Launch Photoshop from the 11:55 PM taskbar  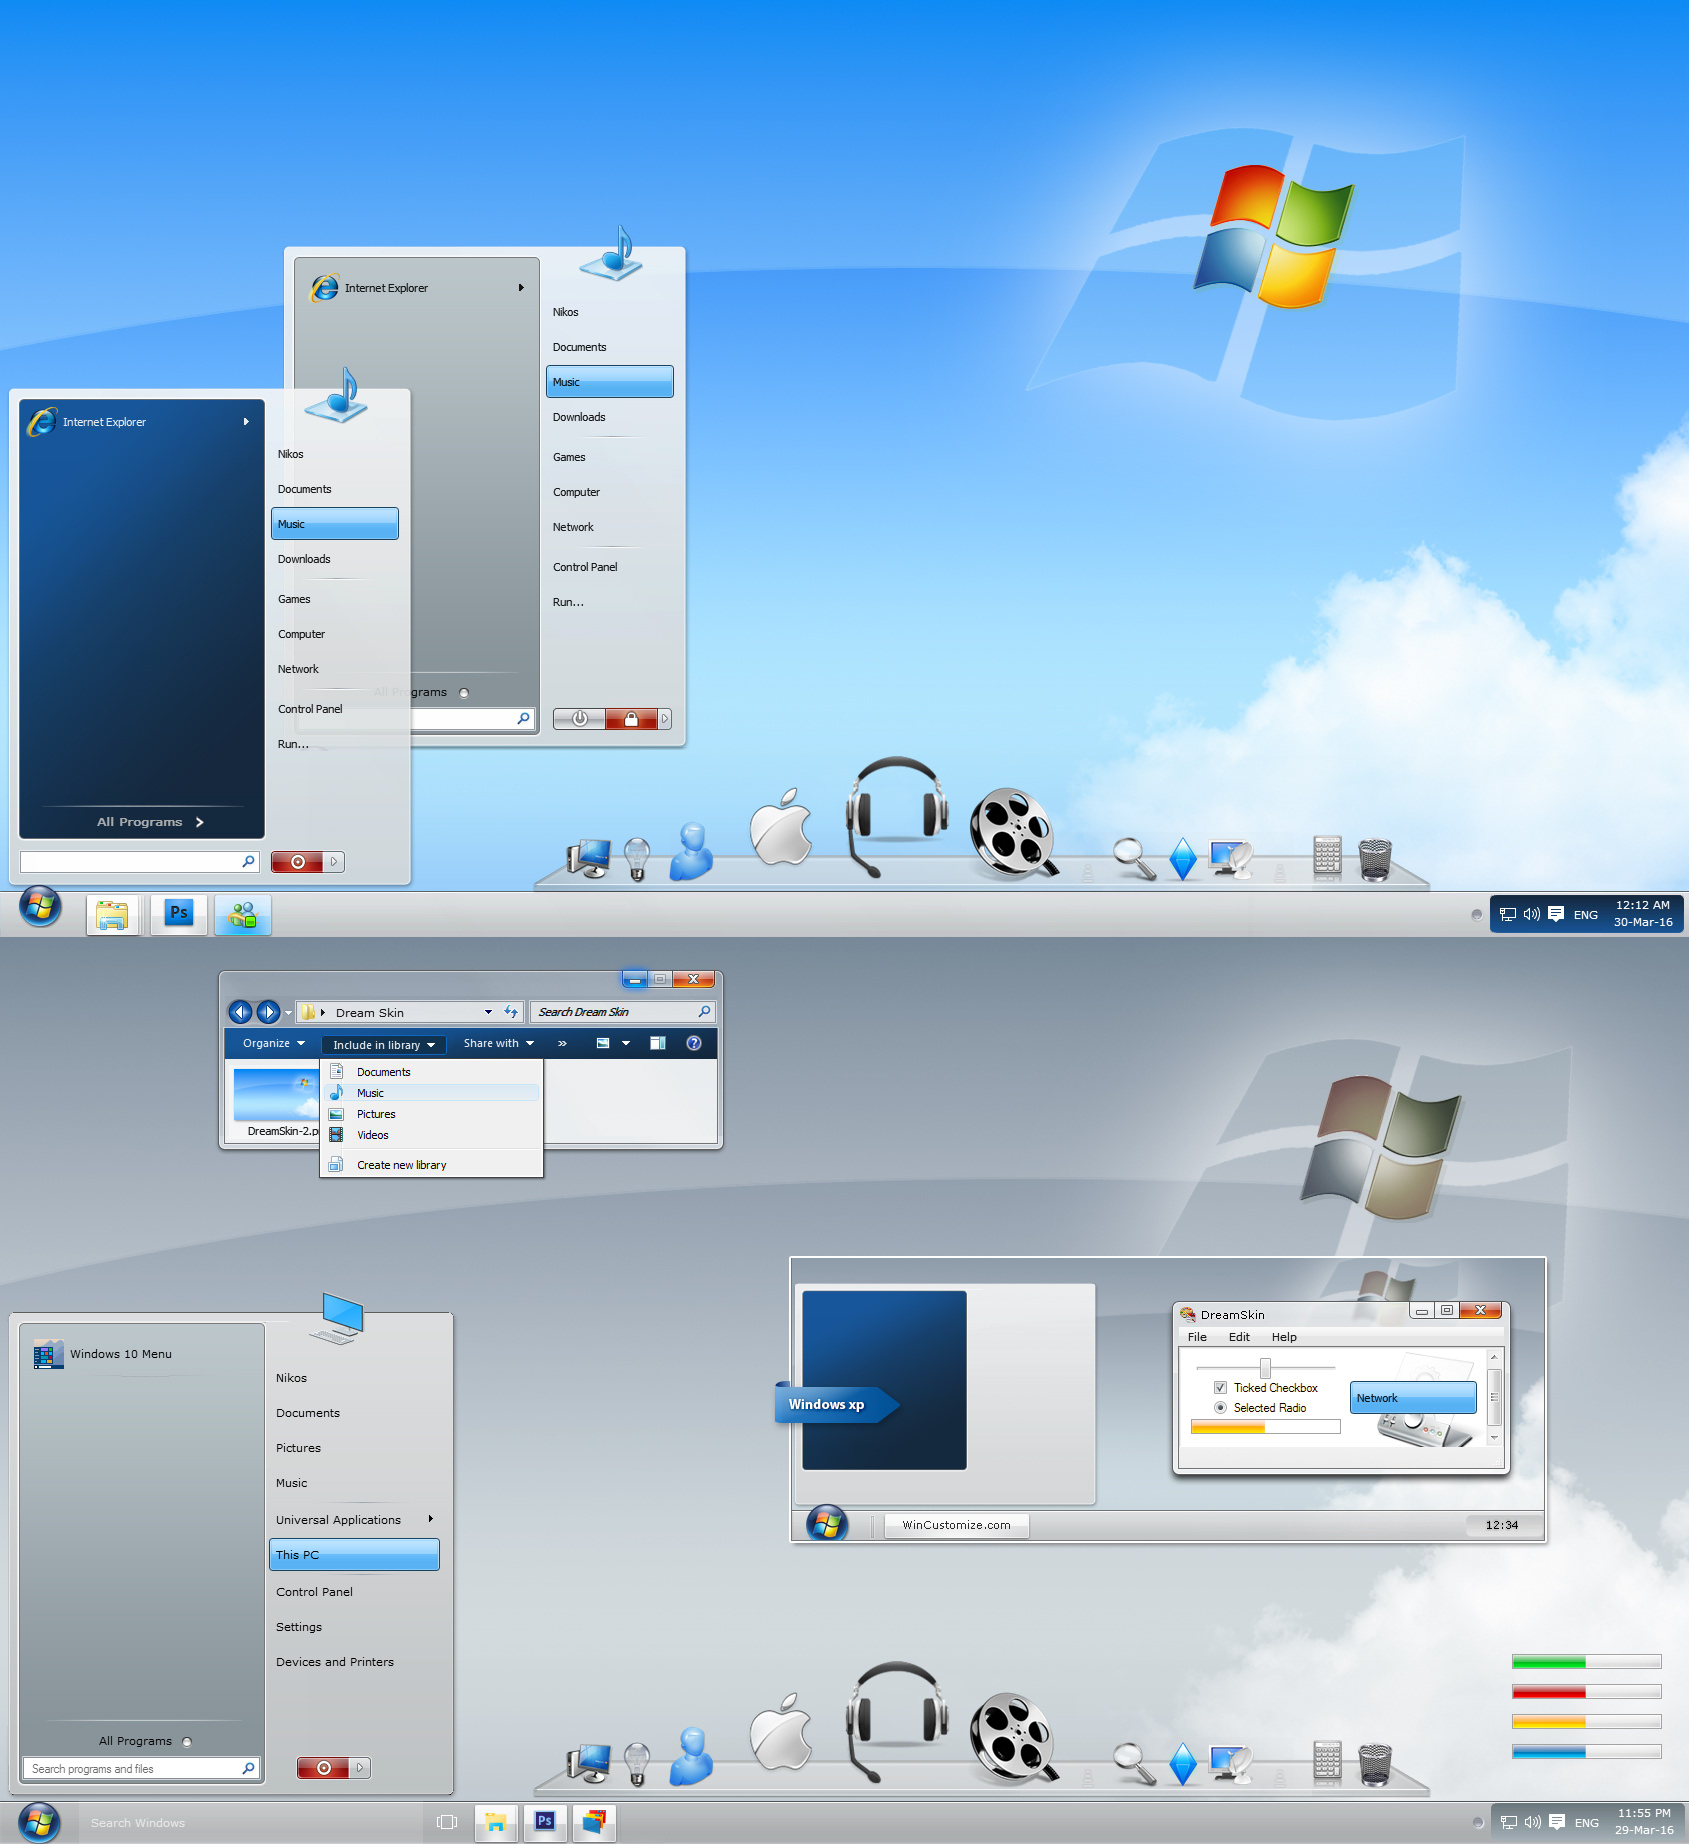[x=545, y=1822]
